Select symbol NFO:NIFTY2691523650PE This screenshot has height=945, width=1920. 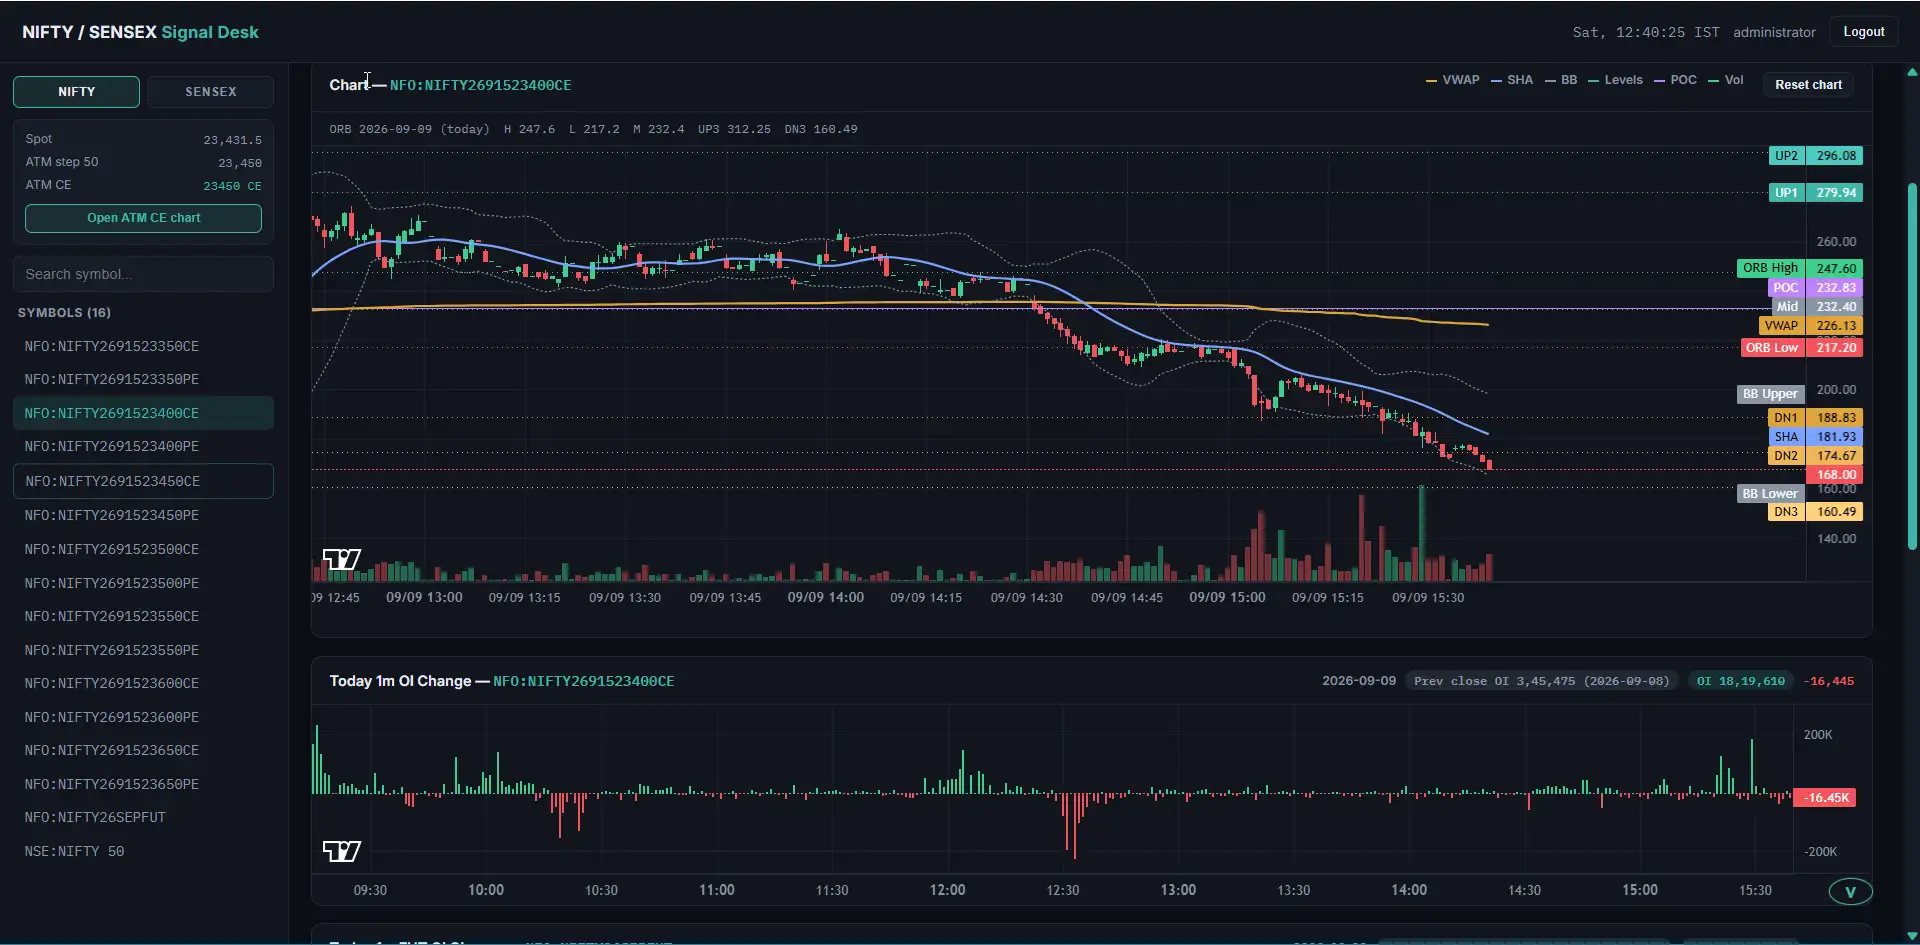tap(143, 784)
